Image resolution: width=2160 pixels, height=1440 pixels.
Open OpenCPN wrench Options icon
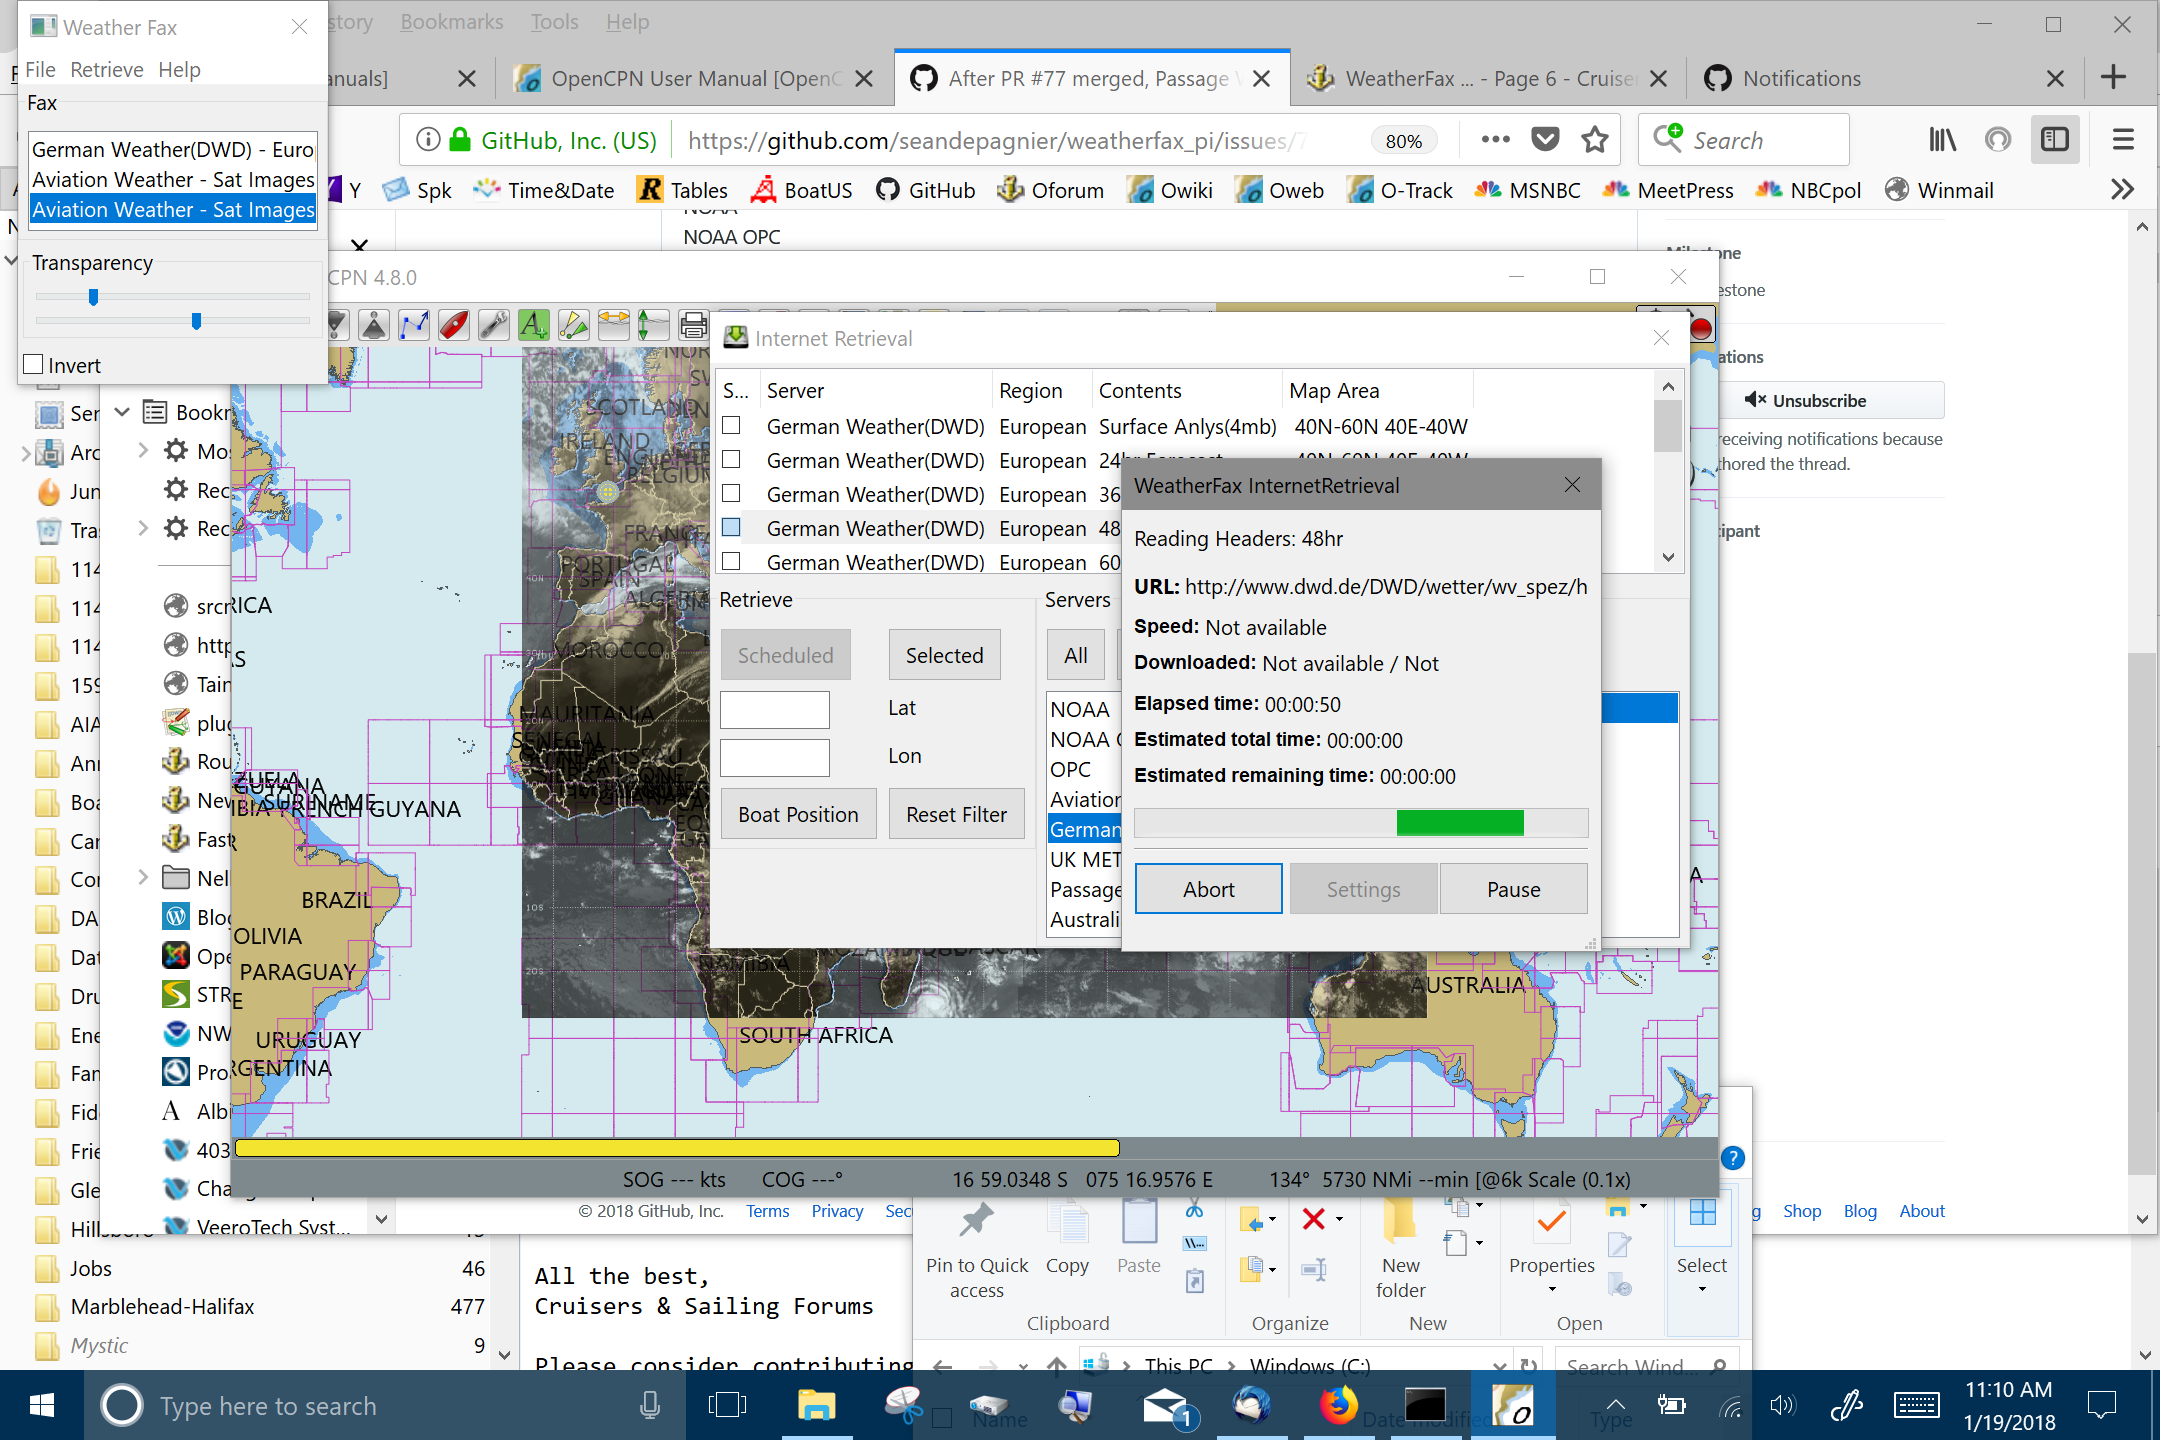tap(494, 325)
